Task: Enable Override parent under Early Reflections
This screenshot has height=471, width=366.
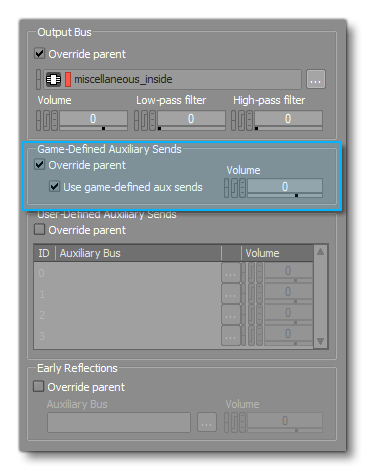Action: (39, 386)
